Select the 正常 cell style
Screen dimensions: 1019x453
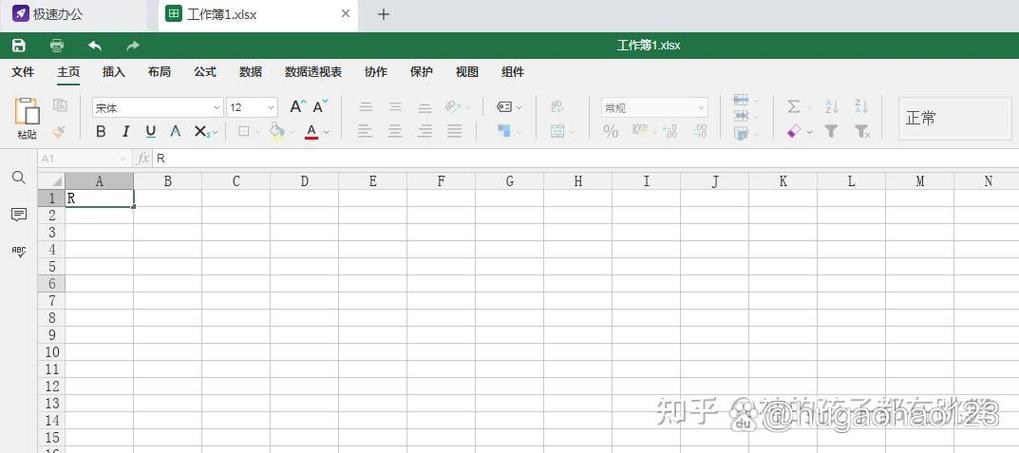(x=955, y=118)
